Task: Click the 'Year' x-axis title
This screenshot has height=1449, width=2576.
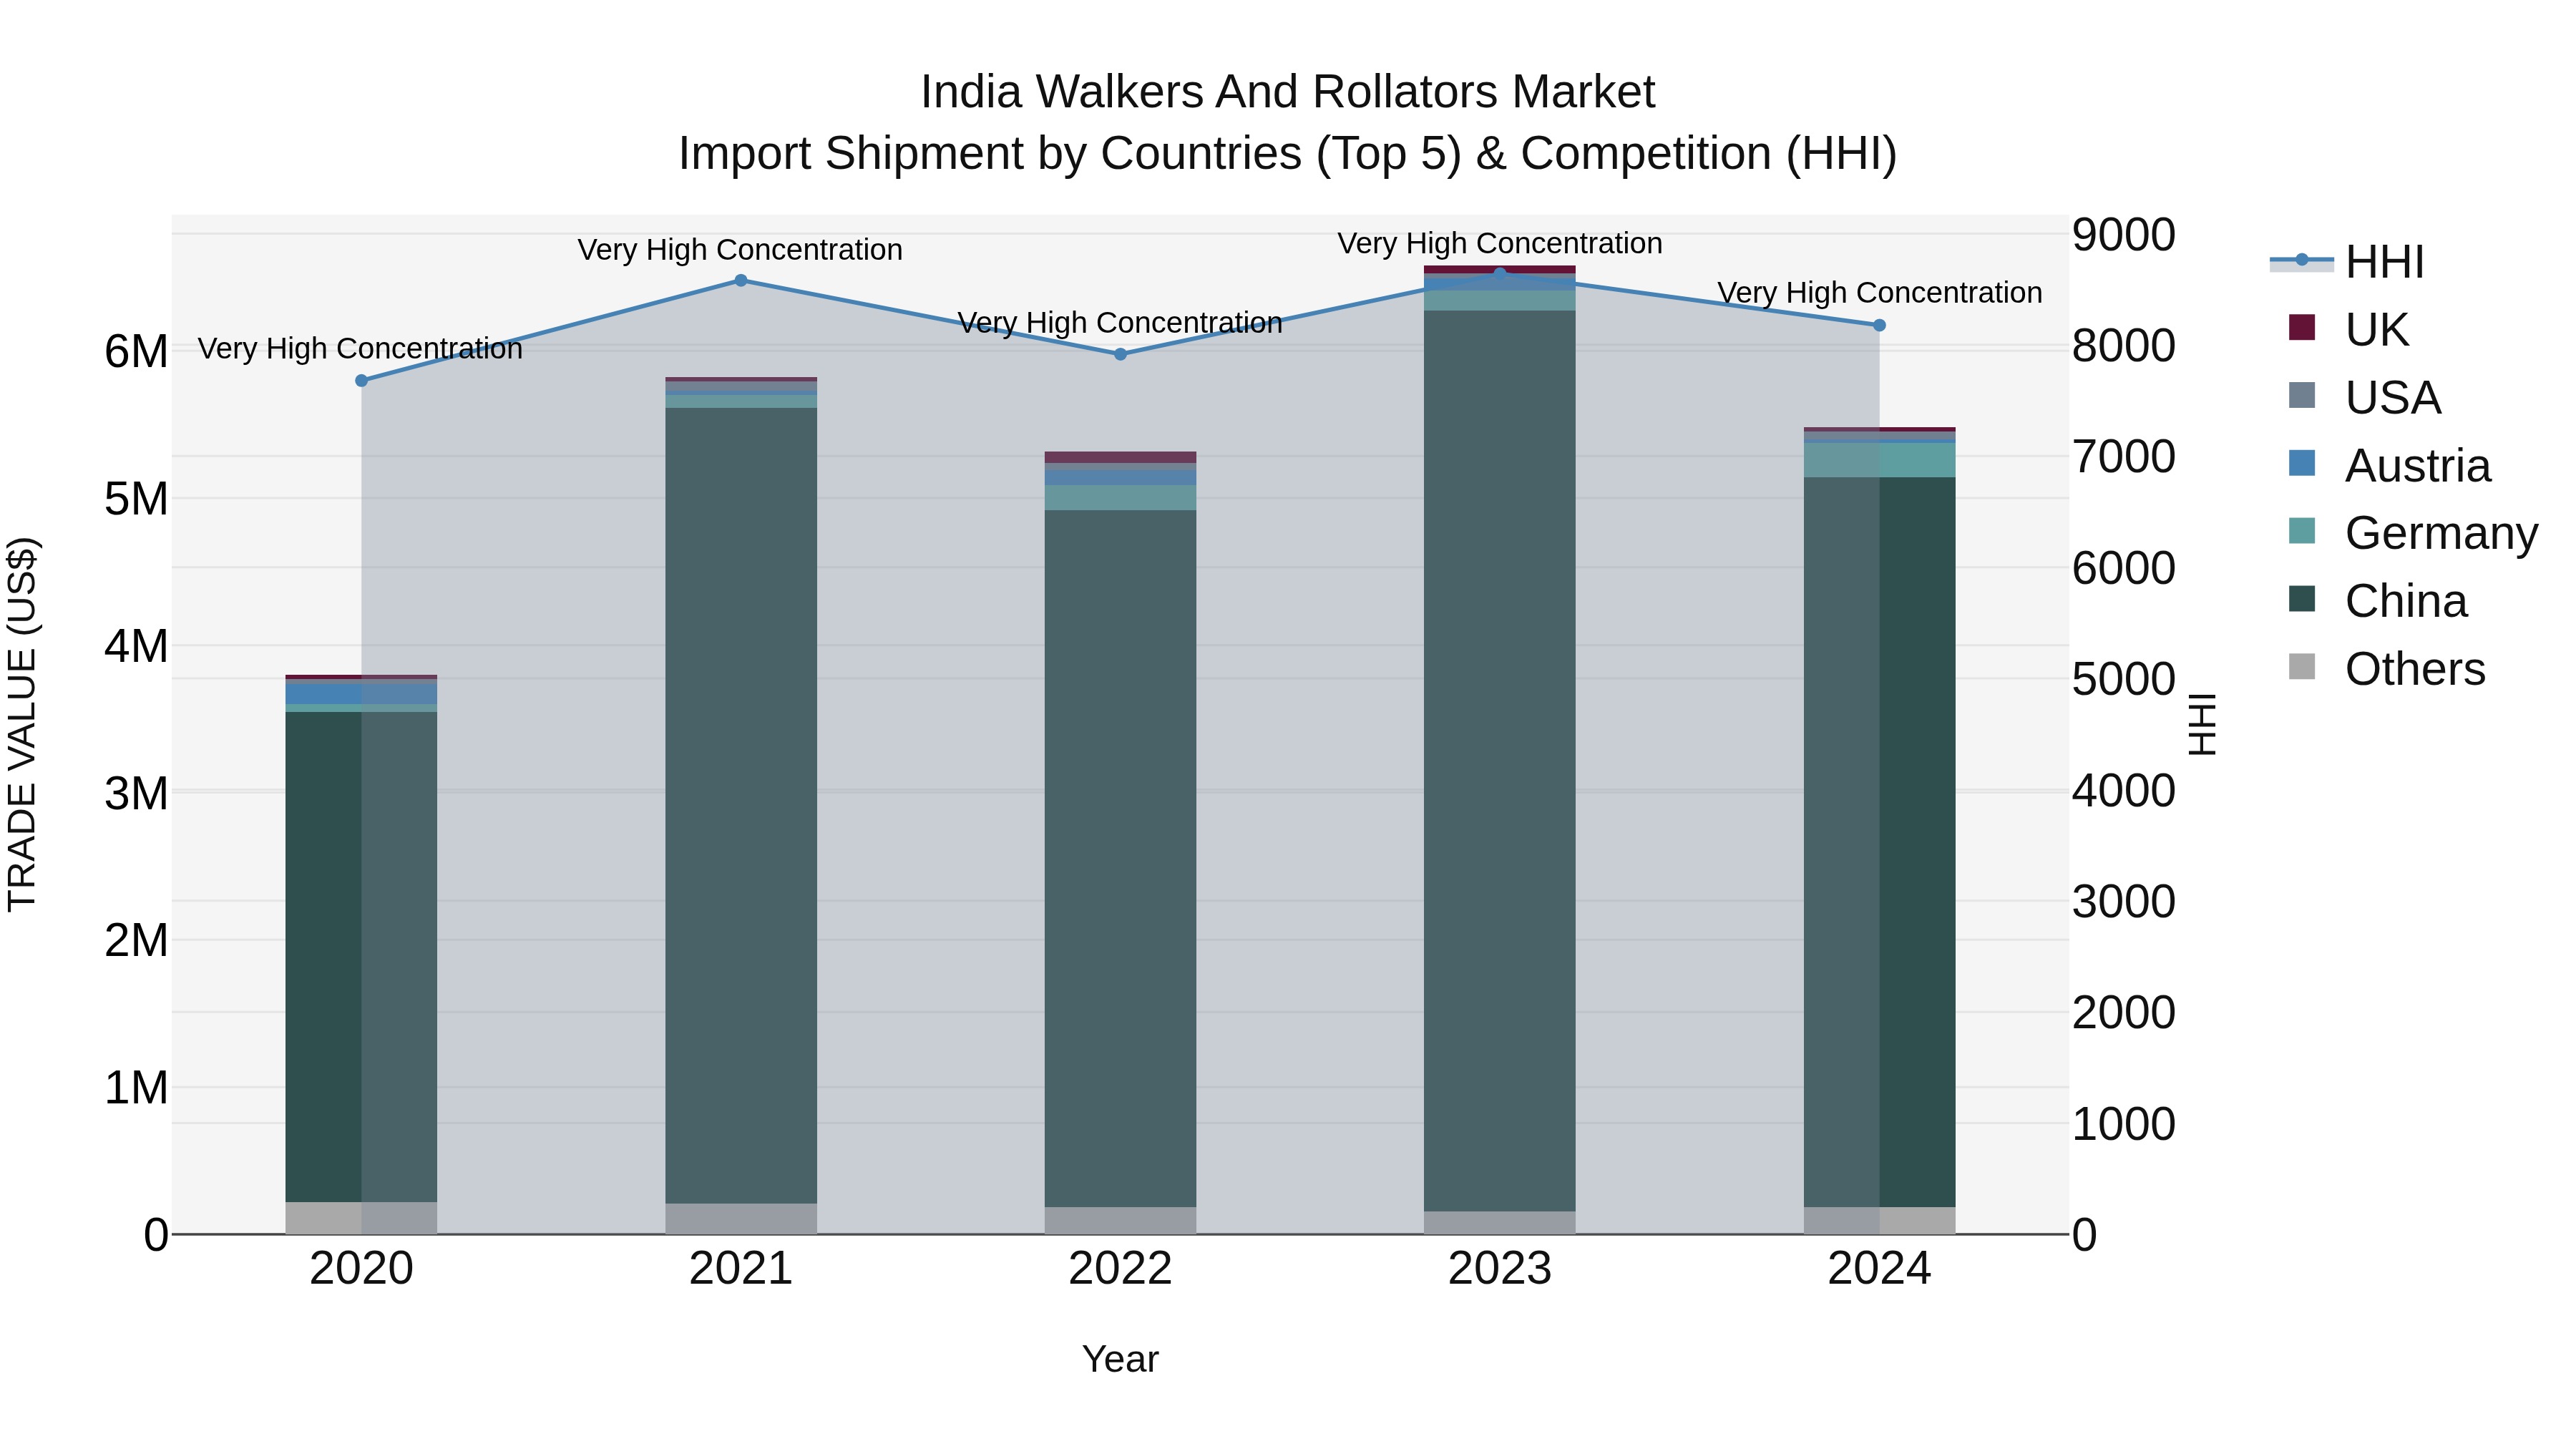Action: point(1120,1359)
